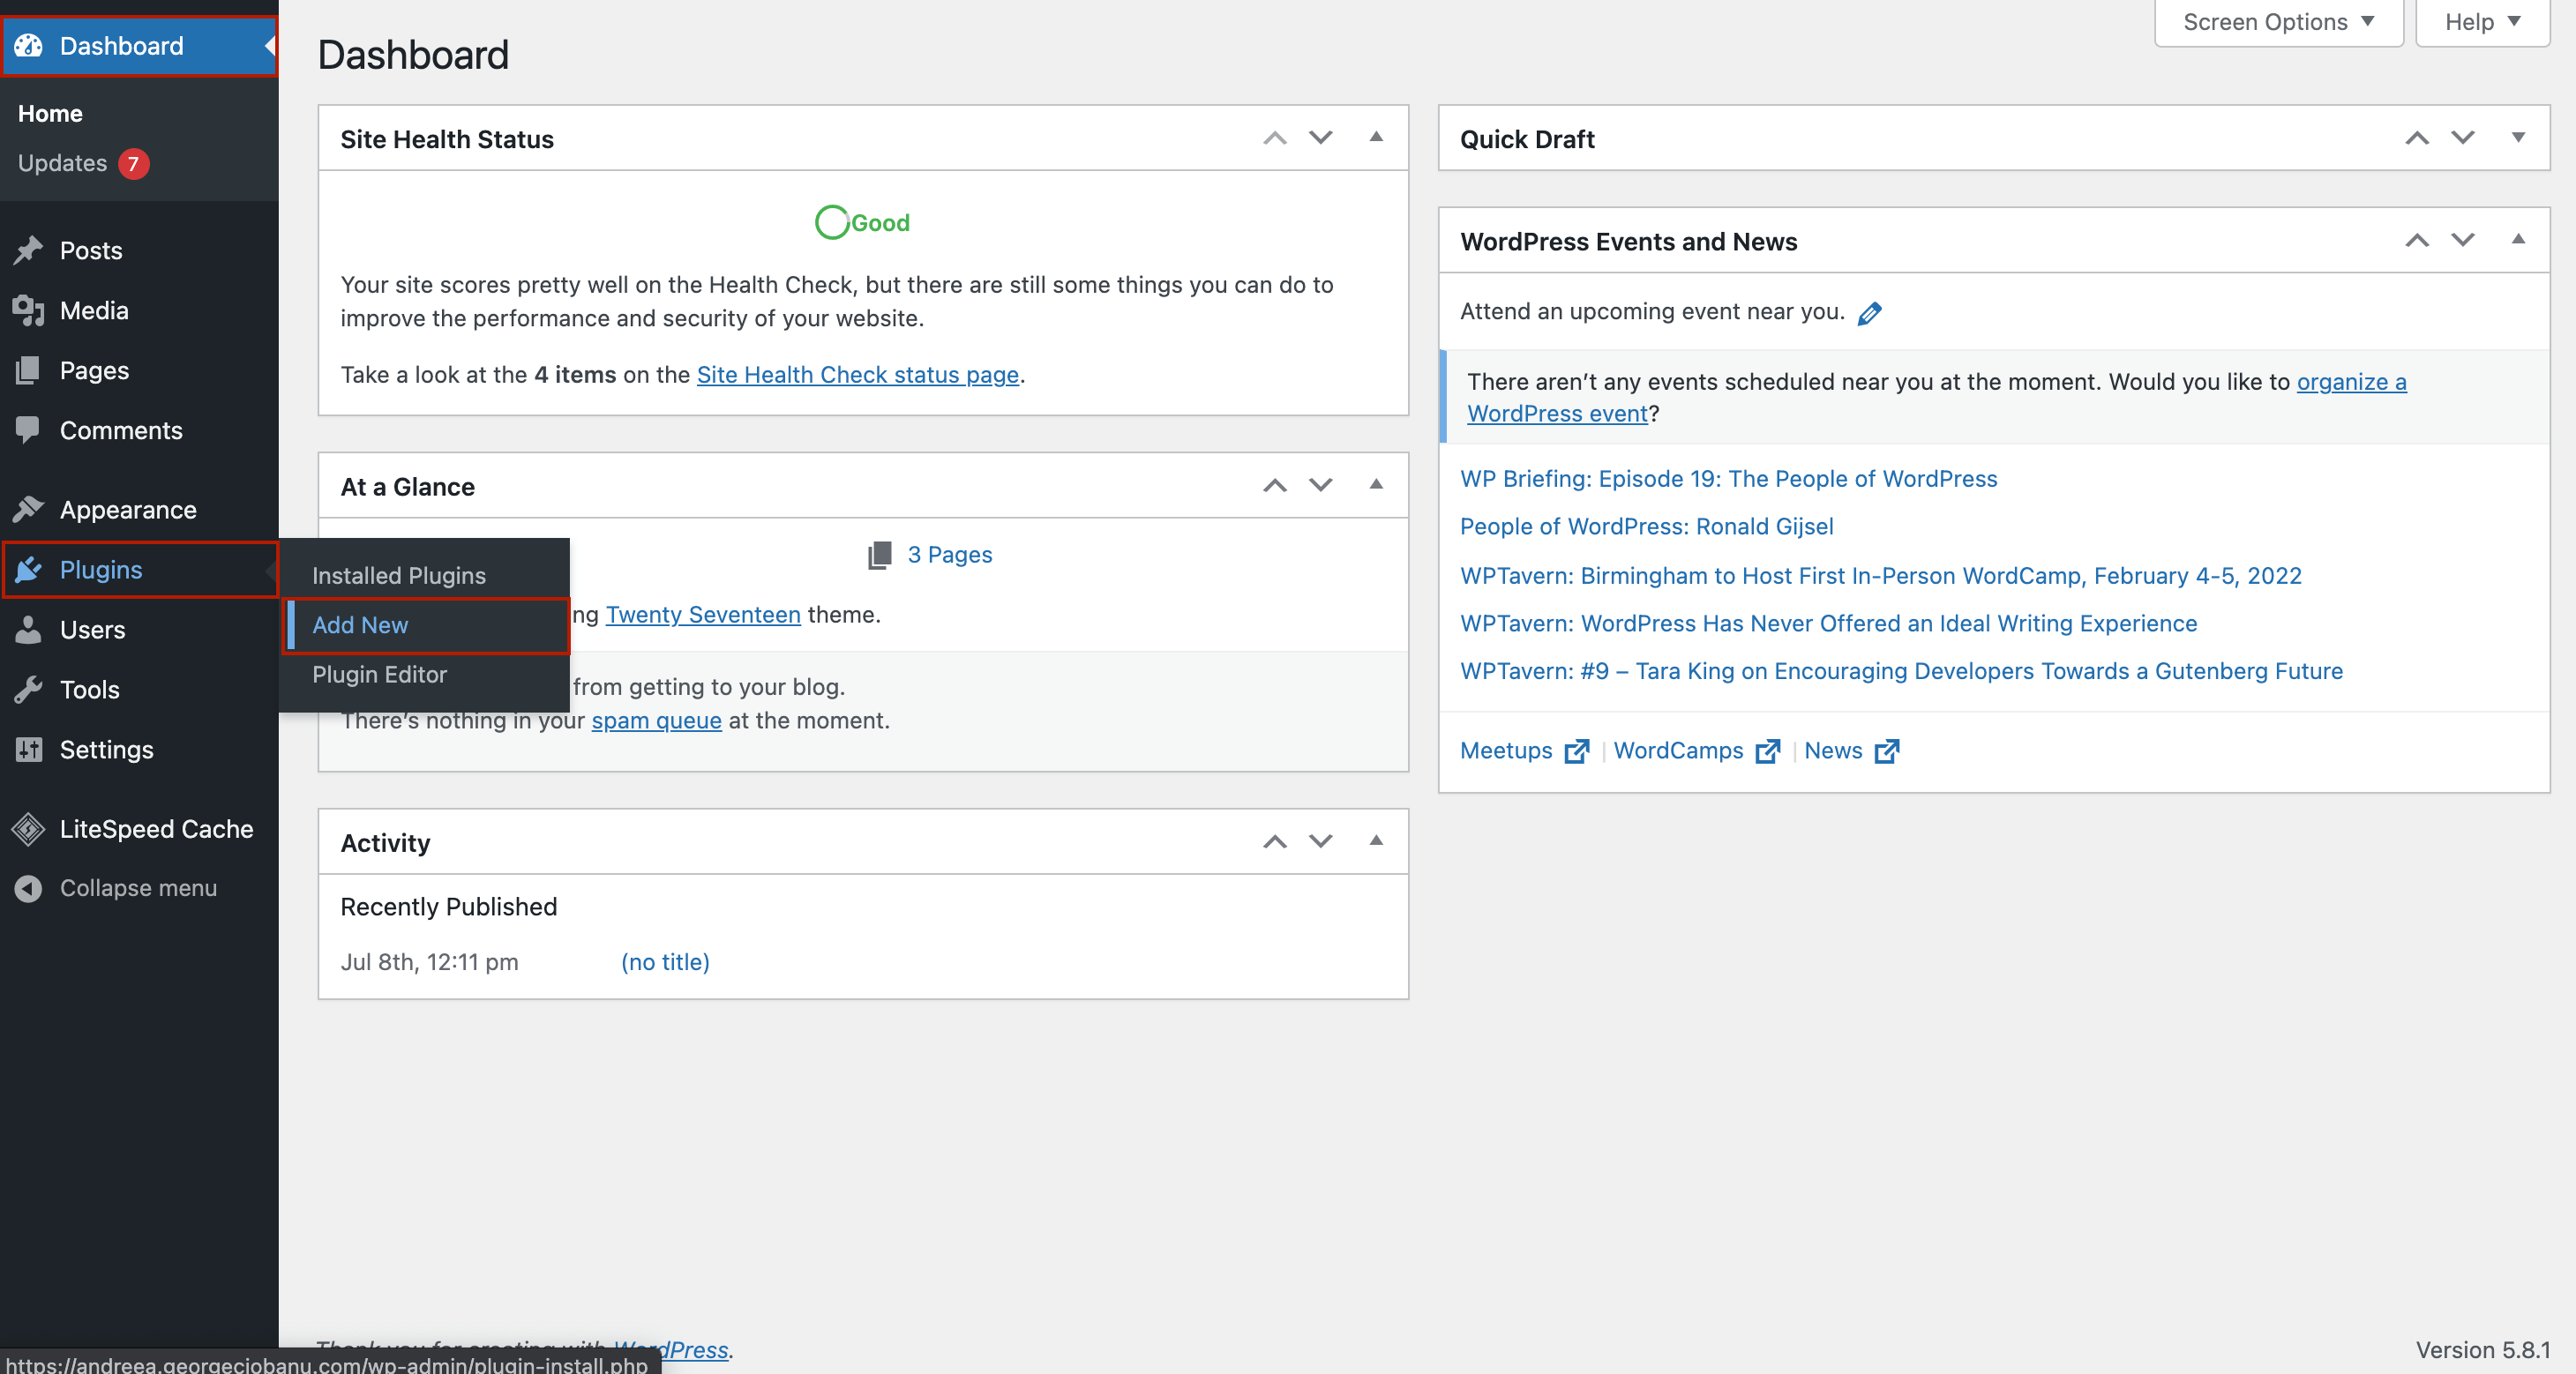
Task: Open the Help dropdown
Action: pyautogui.click(x=2482, y=22)
